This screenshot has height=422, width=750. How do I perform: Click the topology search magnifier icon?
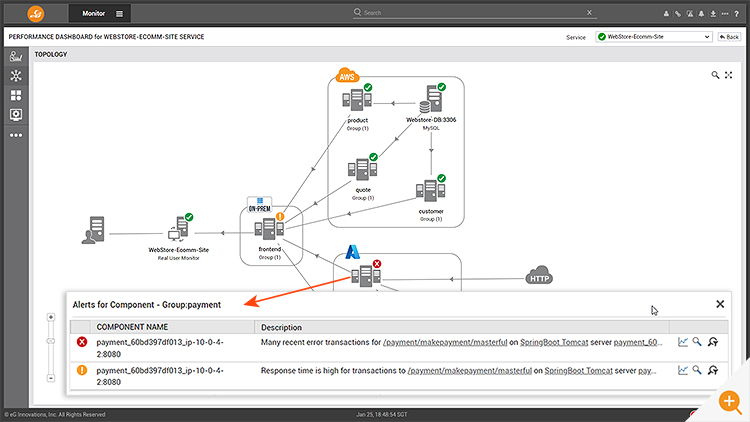(715, 75)
